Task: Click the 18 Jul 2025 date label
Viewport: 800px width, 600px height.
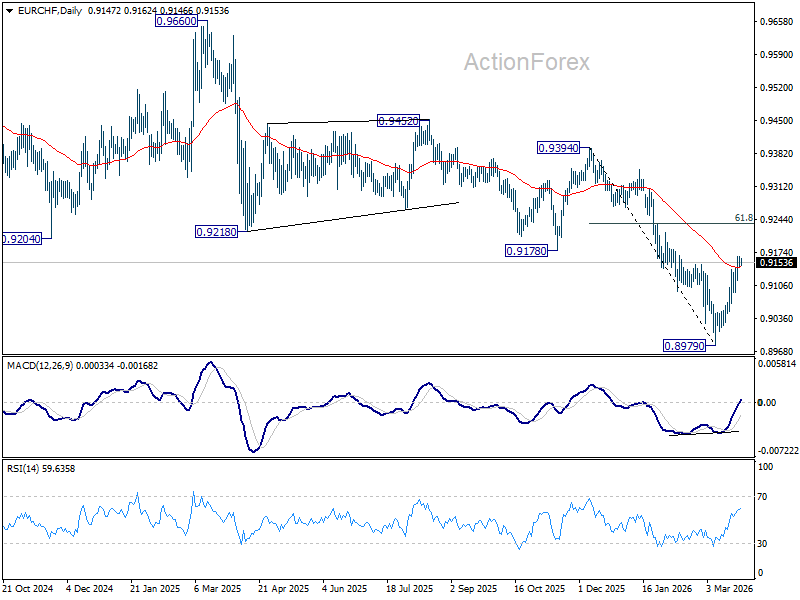Action: 410,588
